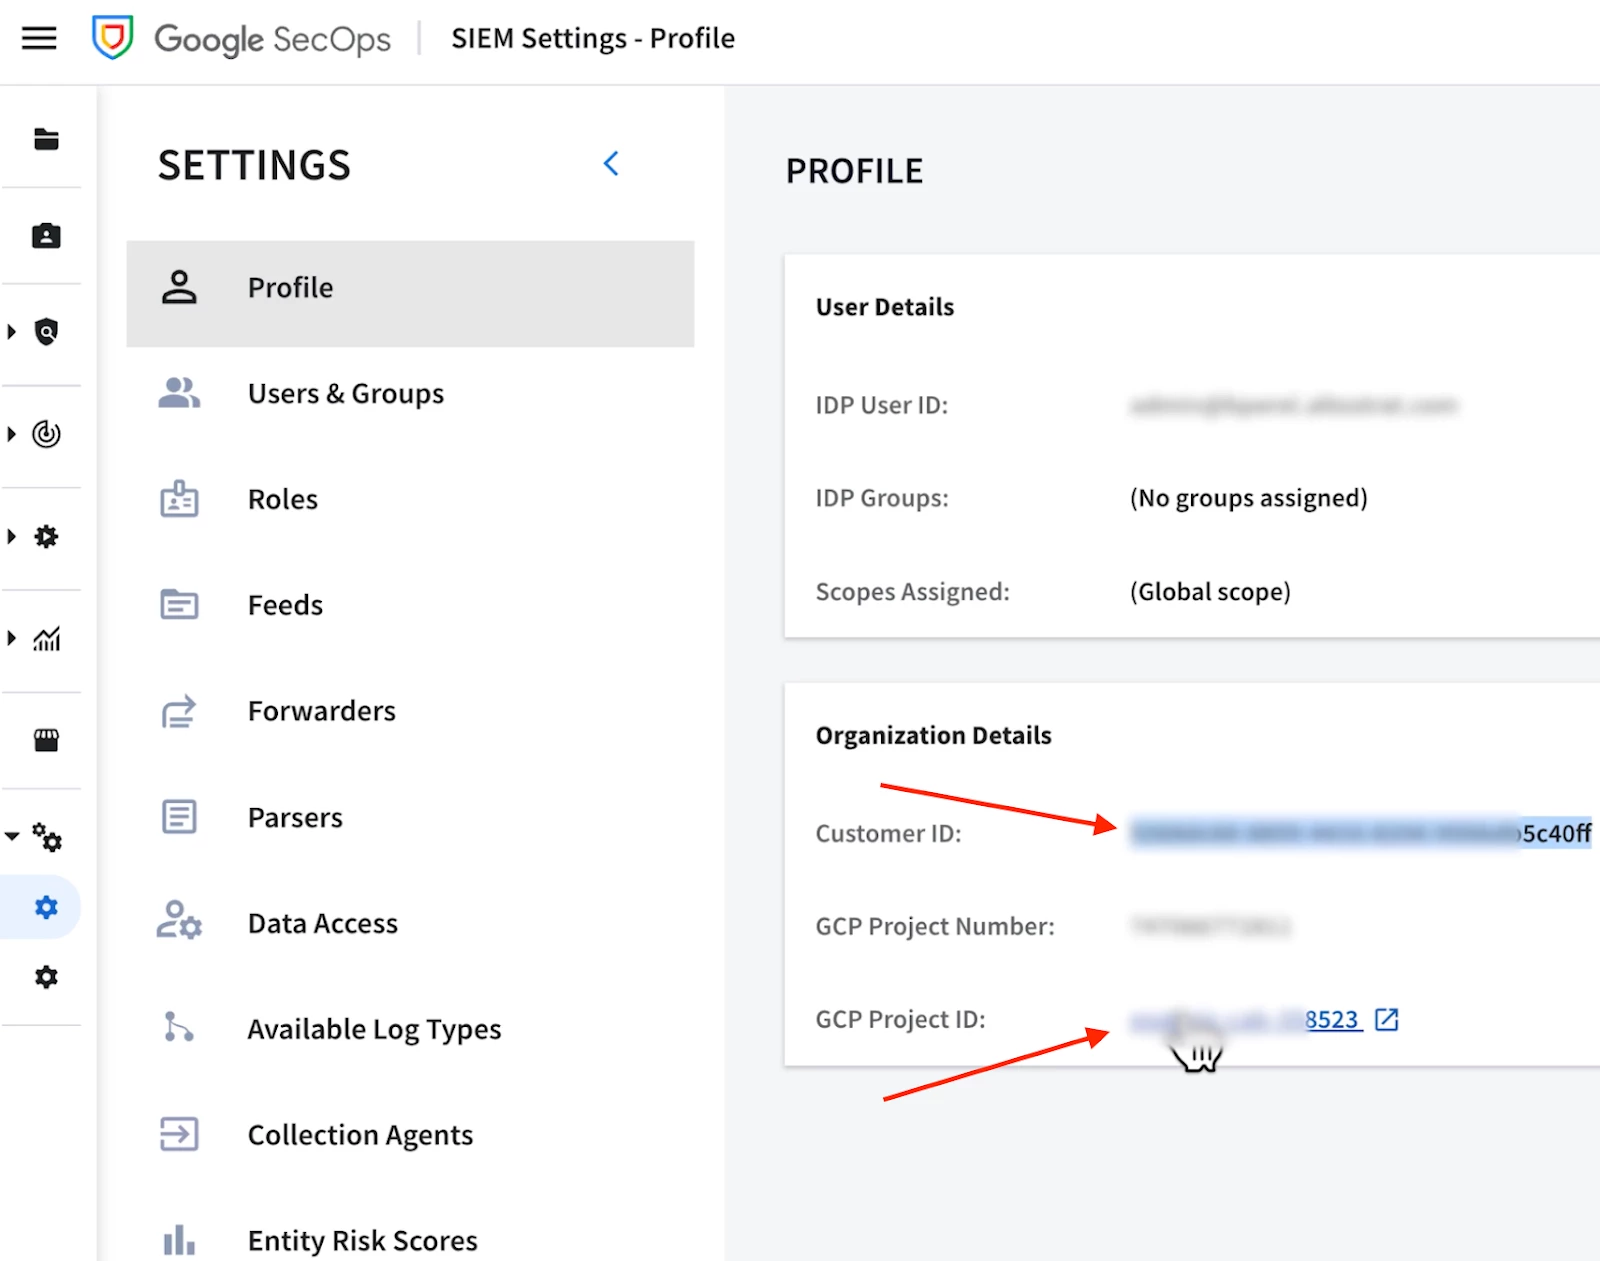
Task: Select the Customer ID value ending 5c40ff
Action: coord(1361,833)
